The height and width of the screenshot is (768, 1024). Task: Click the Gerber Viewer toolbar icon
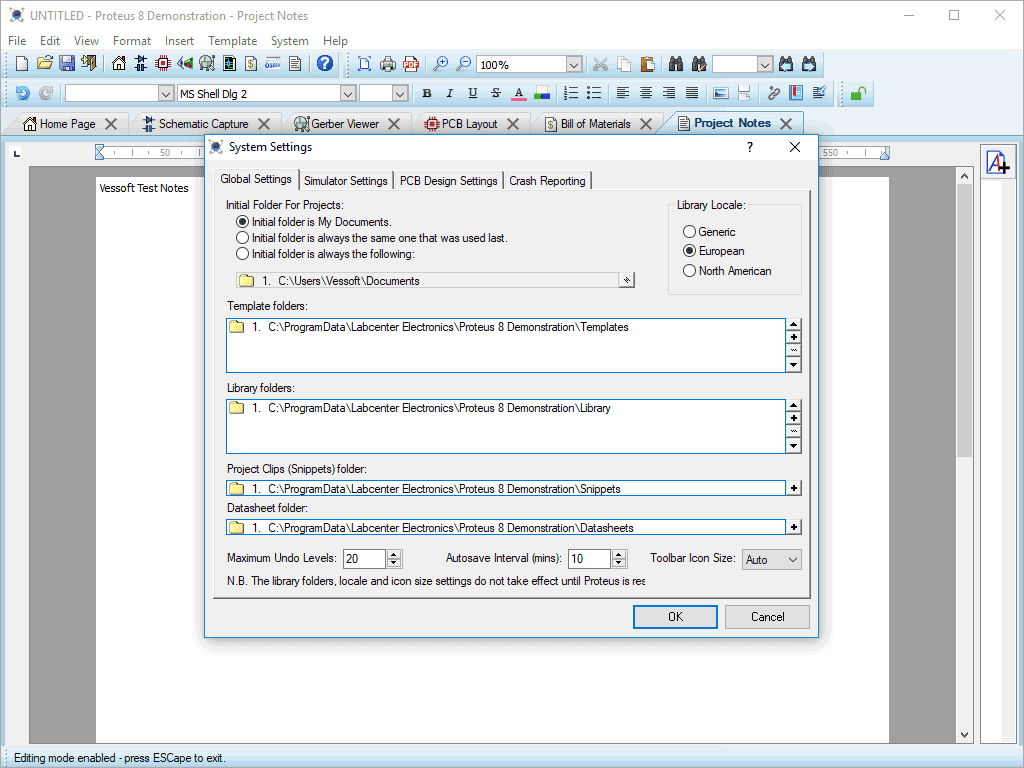(207, 64)
